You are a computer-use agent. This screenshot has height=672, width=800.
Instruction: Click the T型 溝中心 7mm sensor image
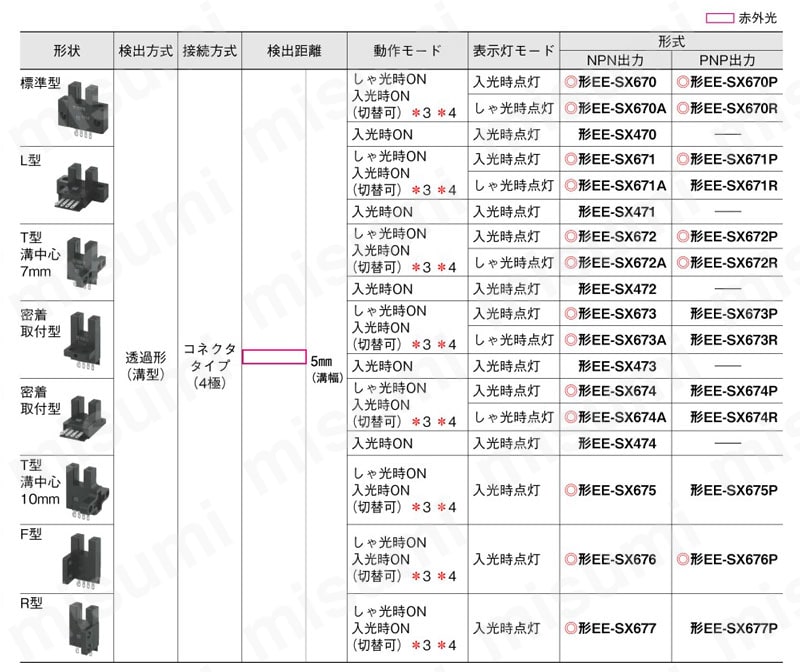pos(86,263)
